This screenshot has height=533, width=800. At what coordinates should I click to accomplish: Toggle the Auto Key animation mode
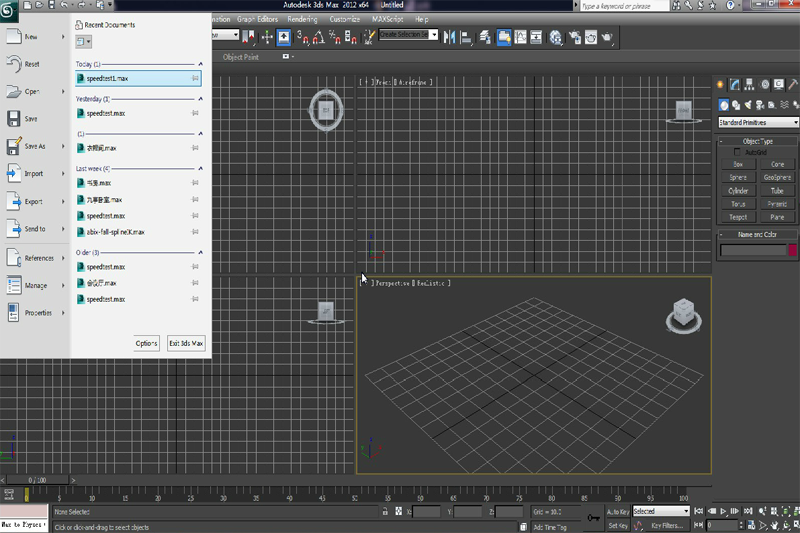[617, 511]
